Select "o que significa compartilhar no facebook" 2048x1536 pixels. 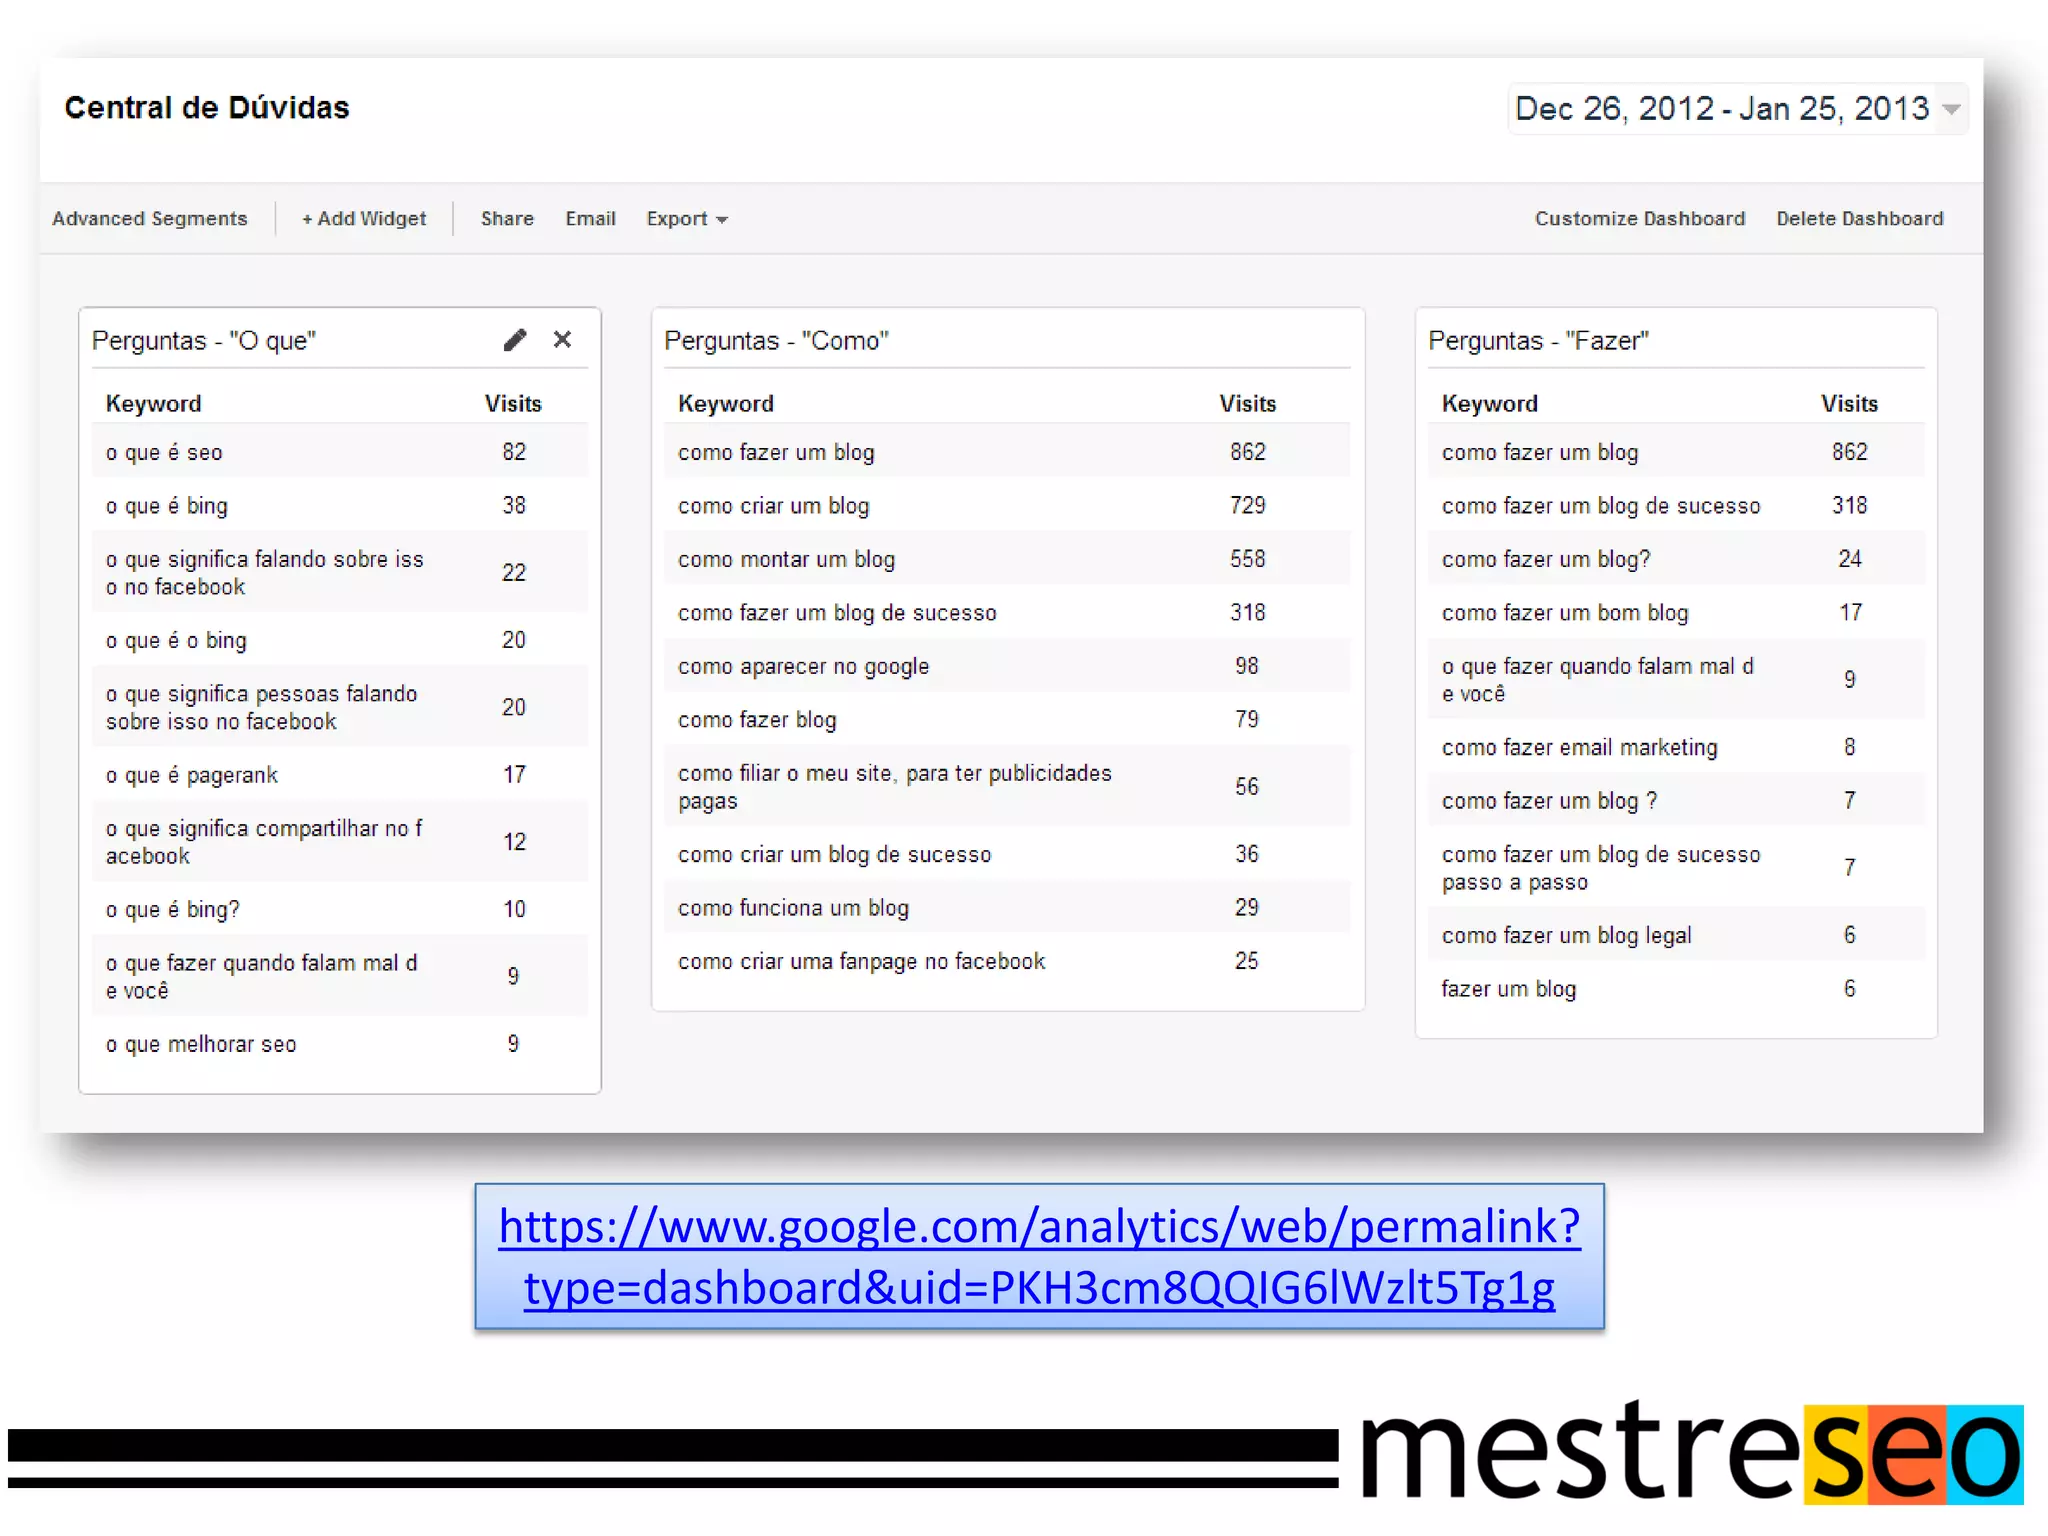264,842
